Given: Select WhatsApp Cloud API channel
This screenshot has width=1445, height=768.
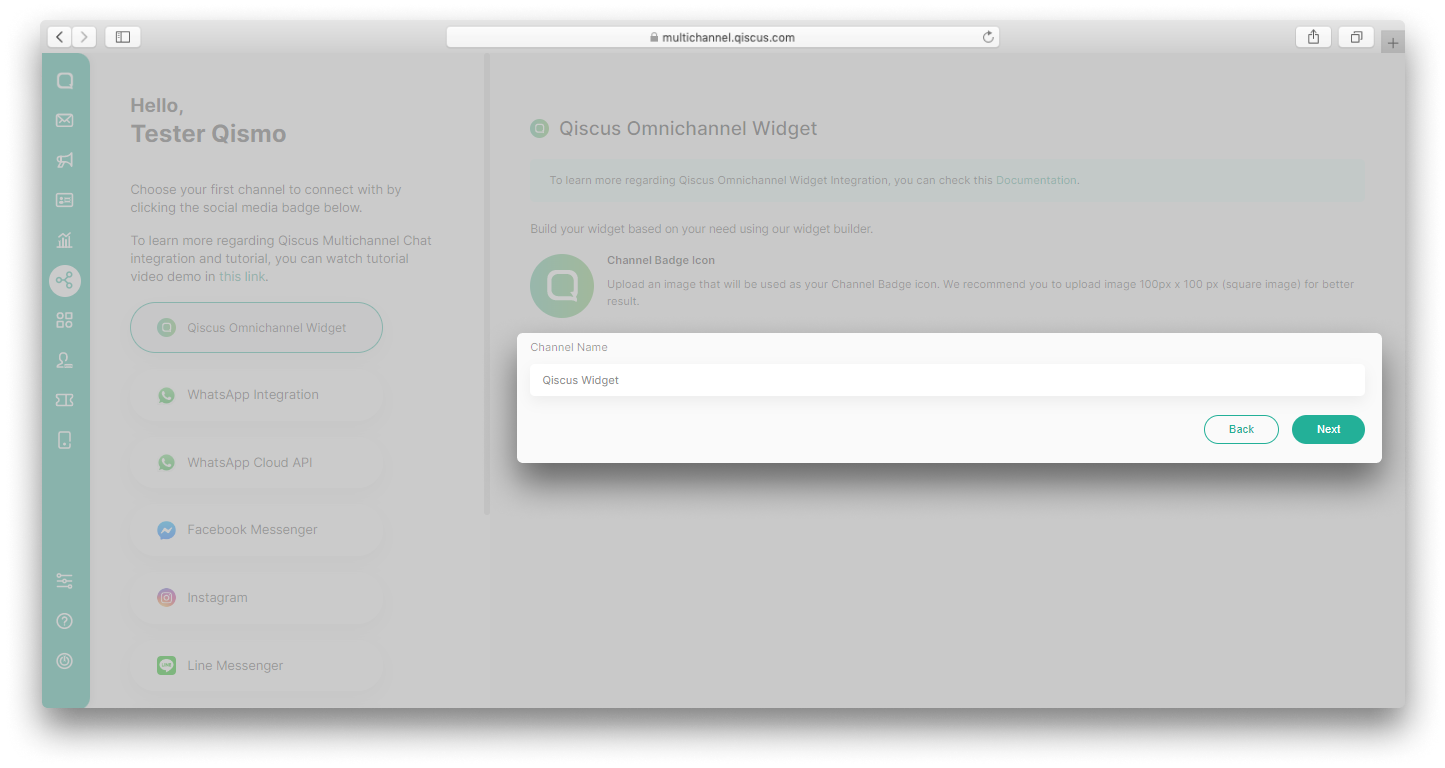Looking at the screenshot, I should pos(256,463).
